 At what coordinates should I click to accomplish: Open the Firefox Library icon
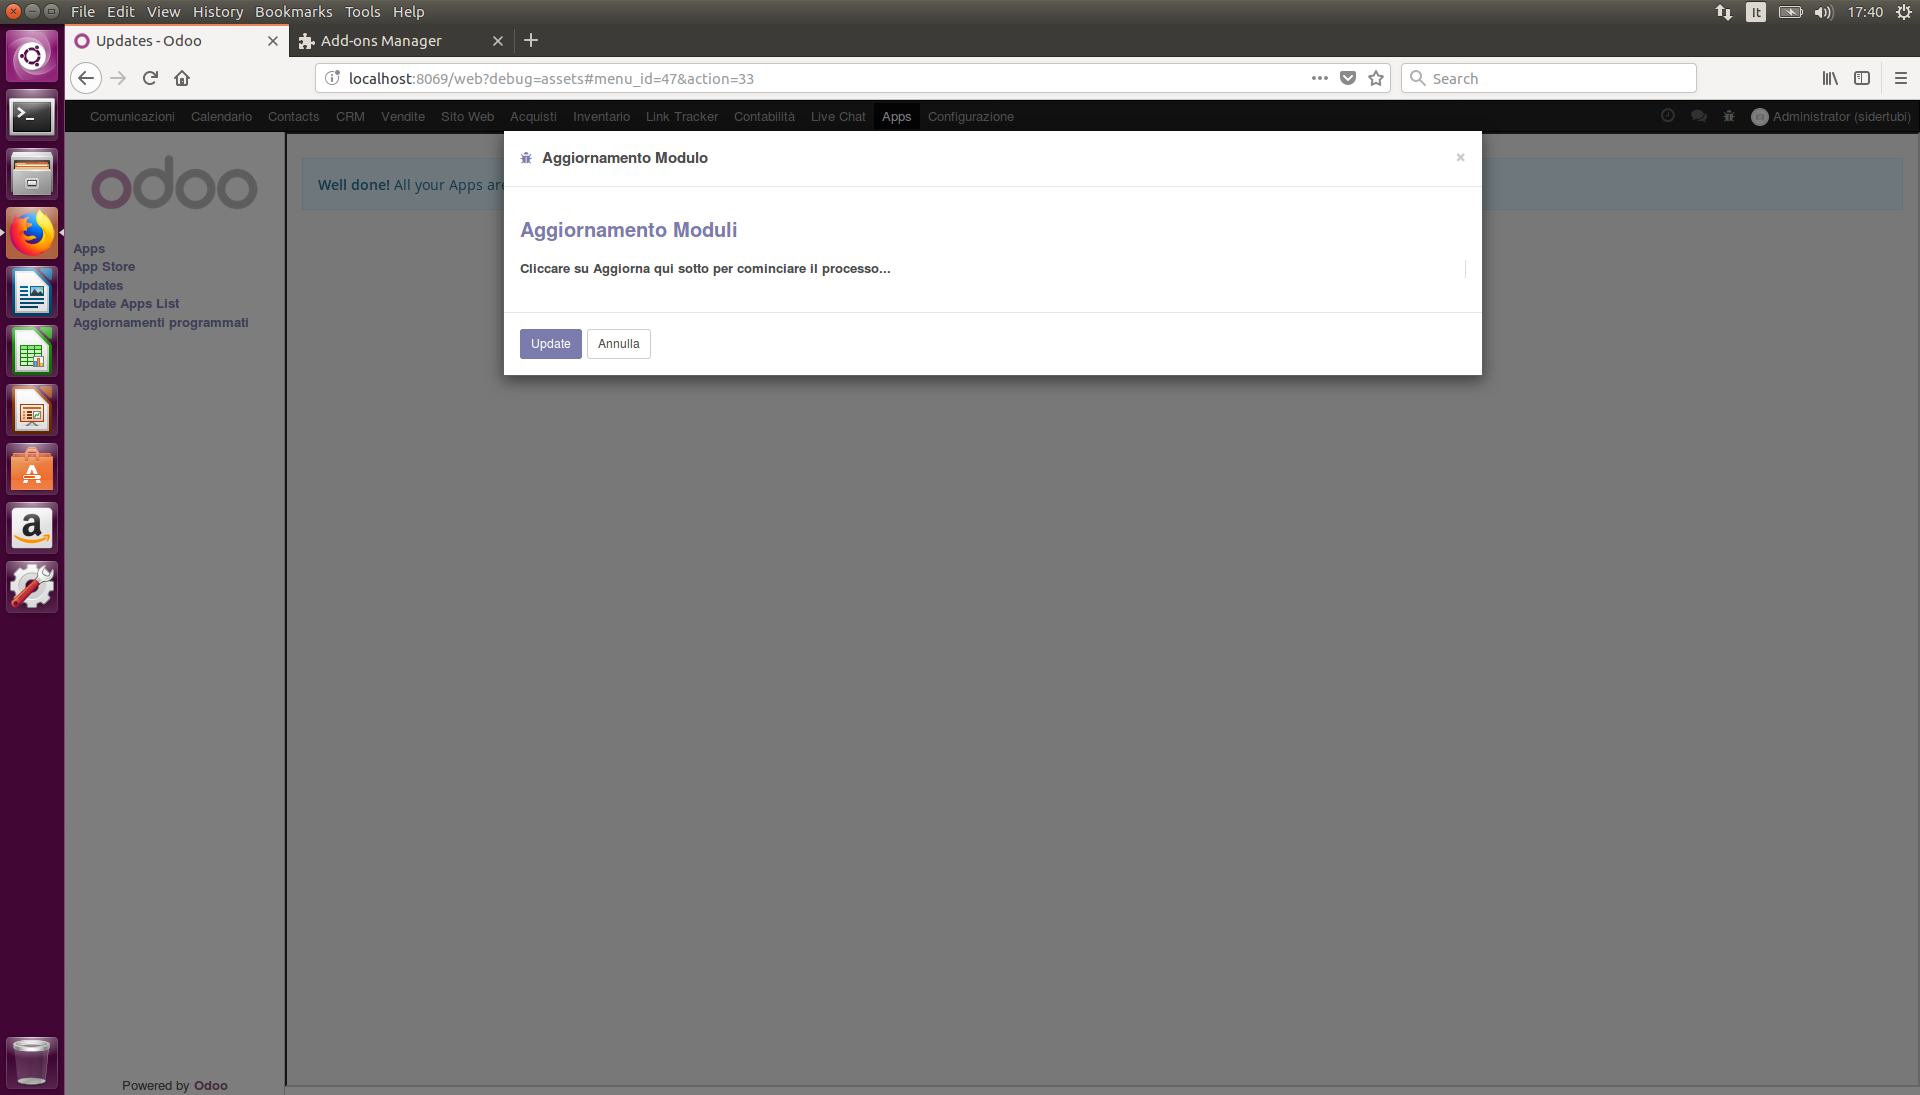pos(1830,78)
